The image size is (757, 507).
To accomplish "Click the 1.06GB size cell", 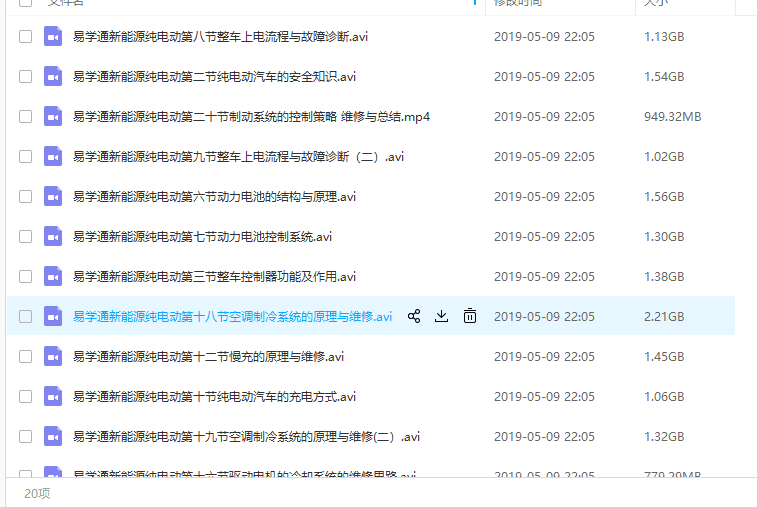I will click(x=664, y=397).
